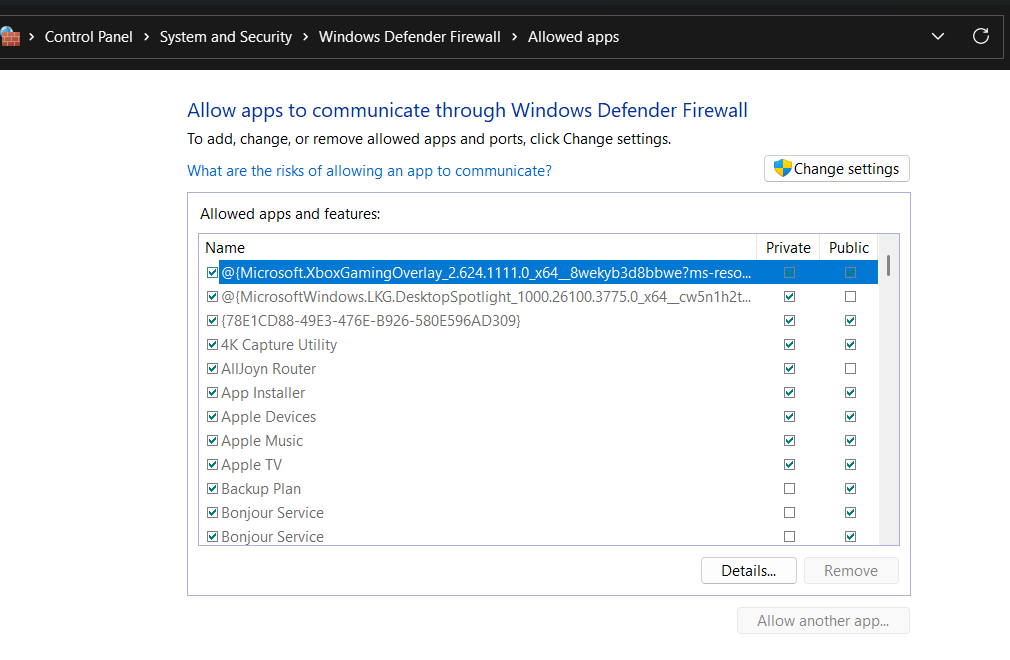Toggle checkbox next to 4K Capture Utility
Screen dimensions: 1010x660
tap(212, 344)
